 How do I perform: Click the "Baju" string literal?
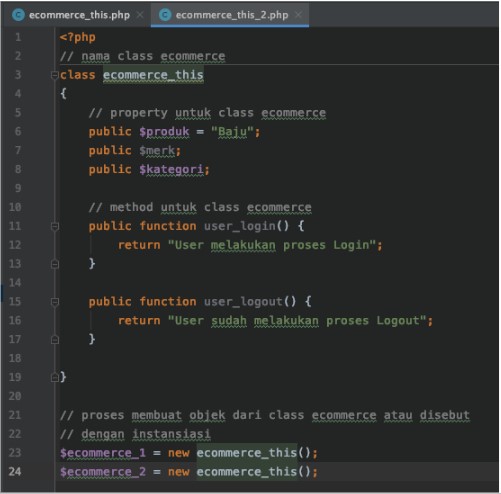pos(232,132)
